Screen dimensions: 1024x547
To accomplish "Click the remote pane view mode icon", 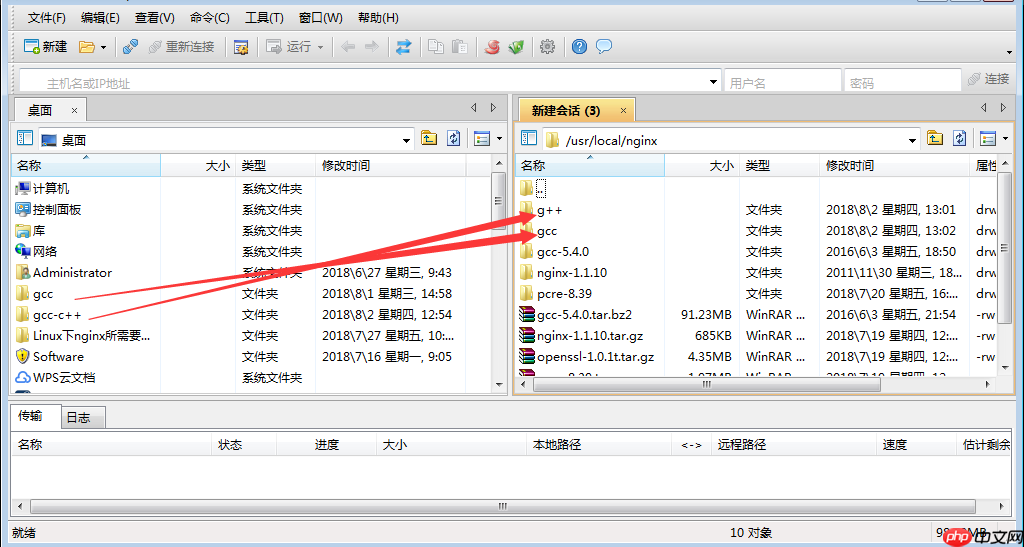I will coord(987,138).
